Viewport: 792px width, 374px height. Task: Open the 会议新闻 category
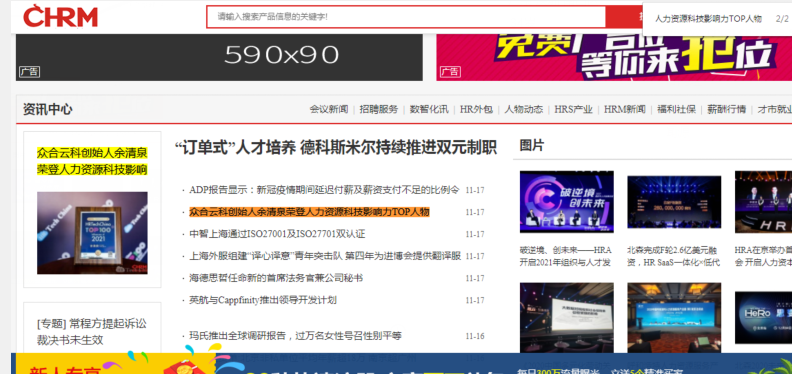(x=329, y=109)
